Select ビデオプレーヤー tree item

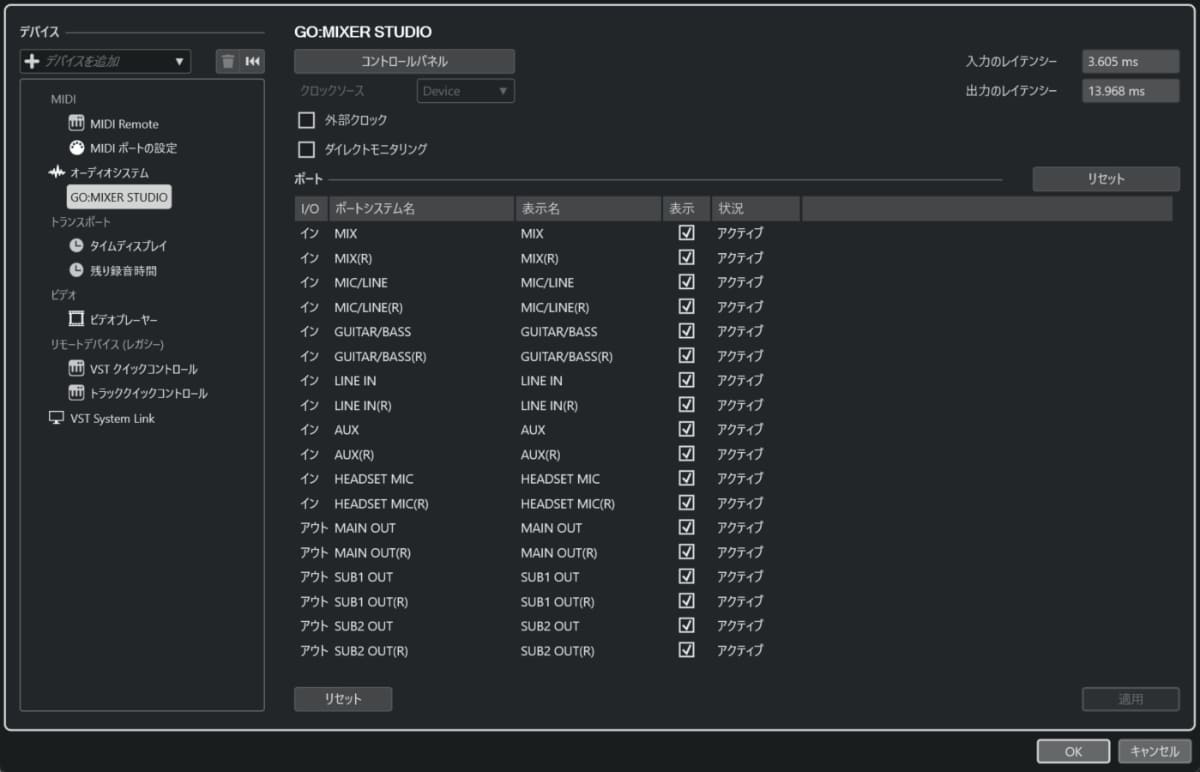point(124,320)
